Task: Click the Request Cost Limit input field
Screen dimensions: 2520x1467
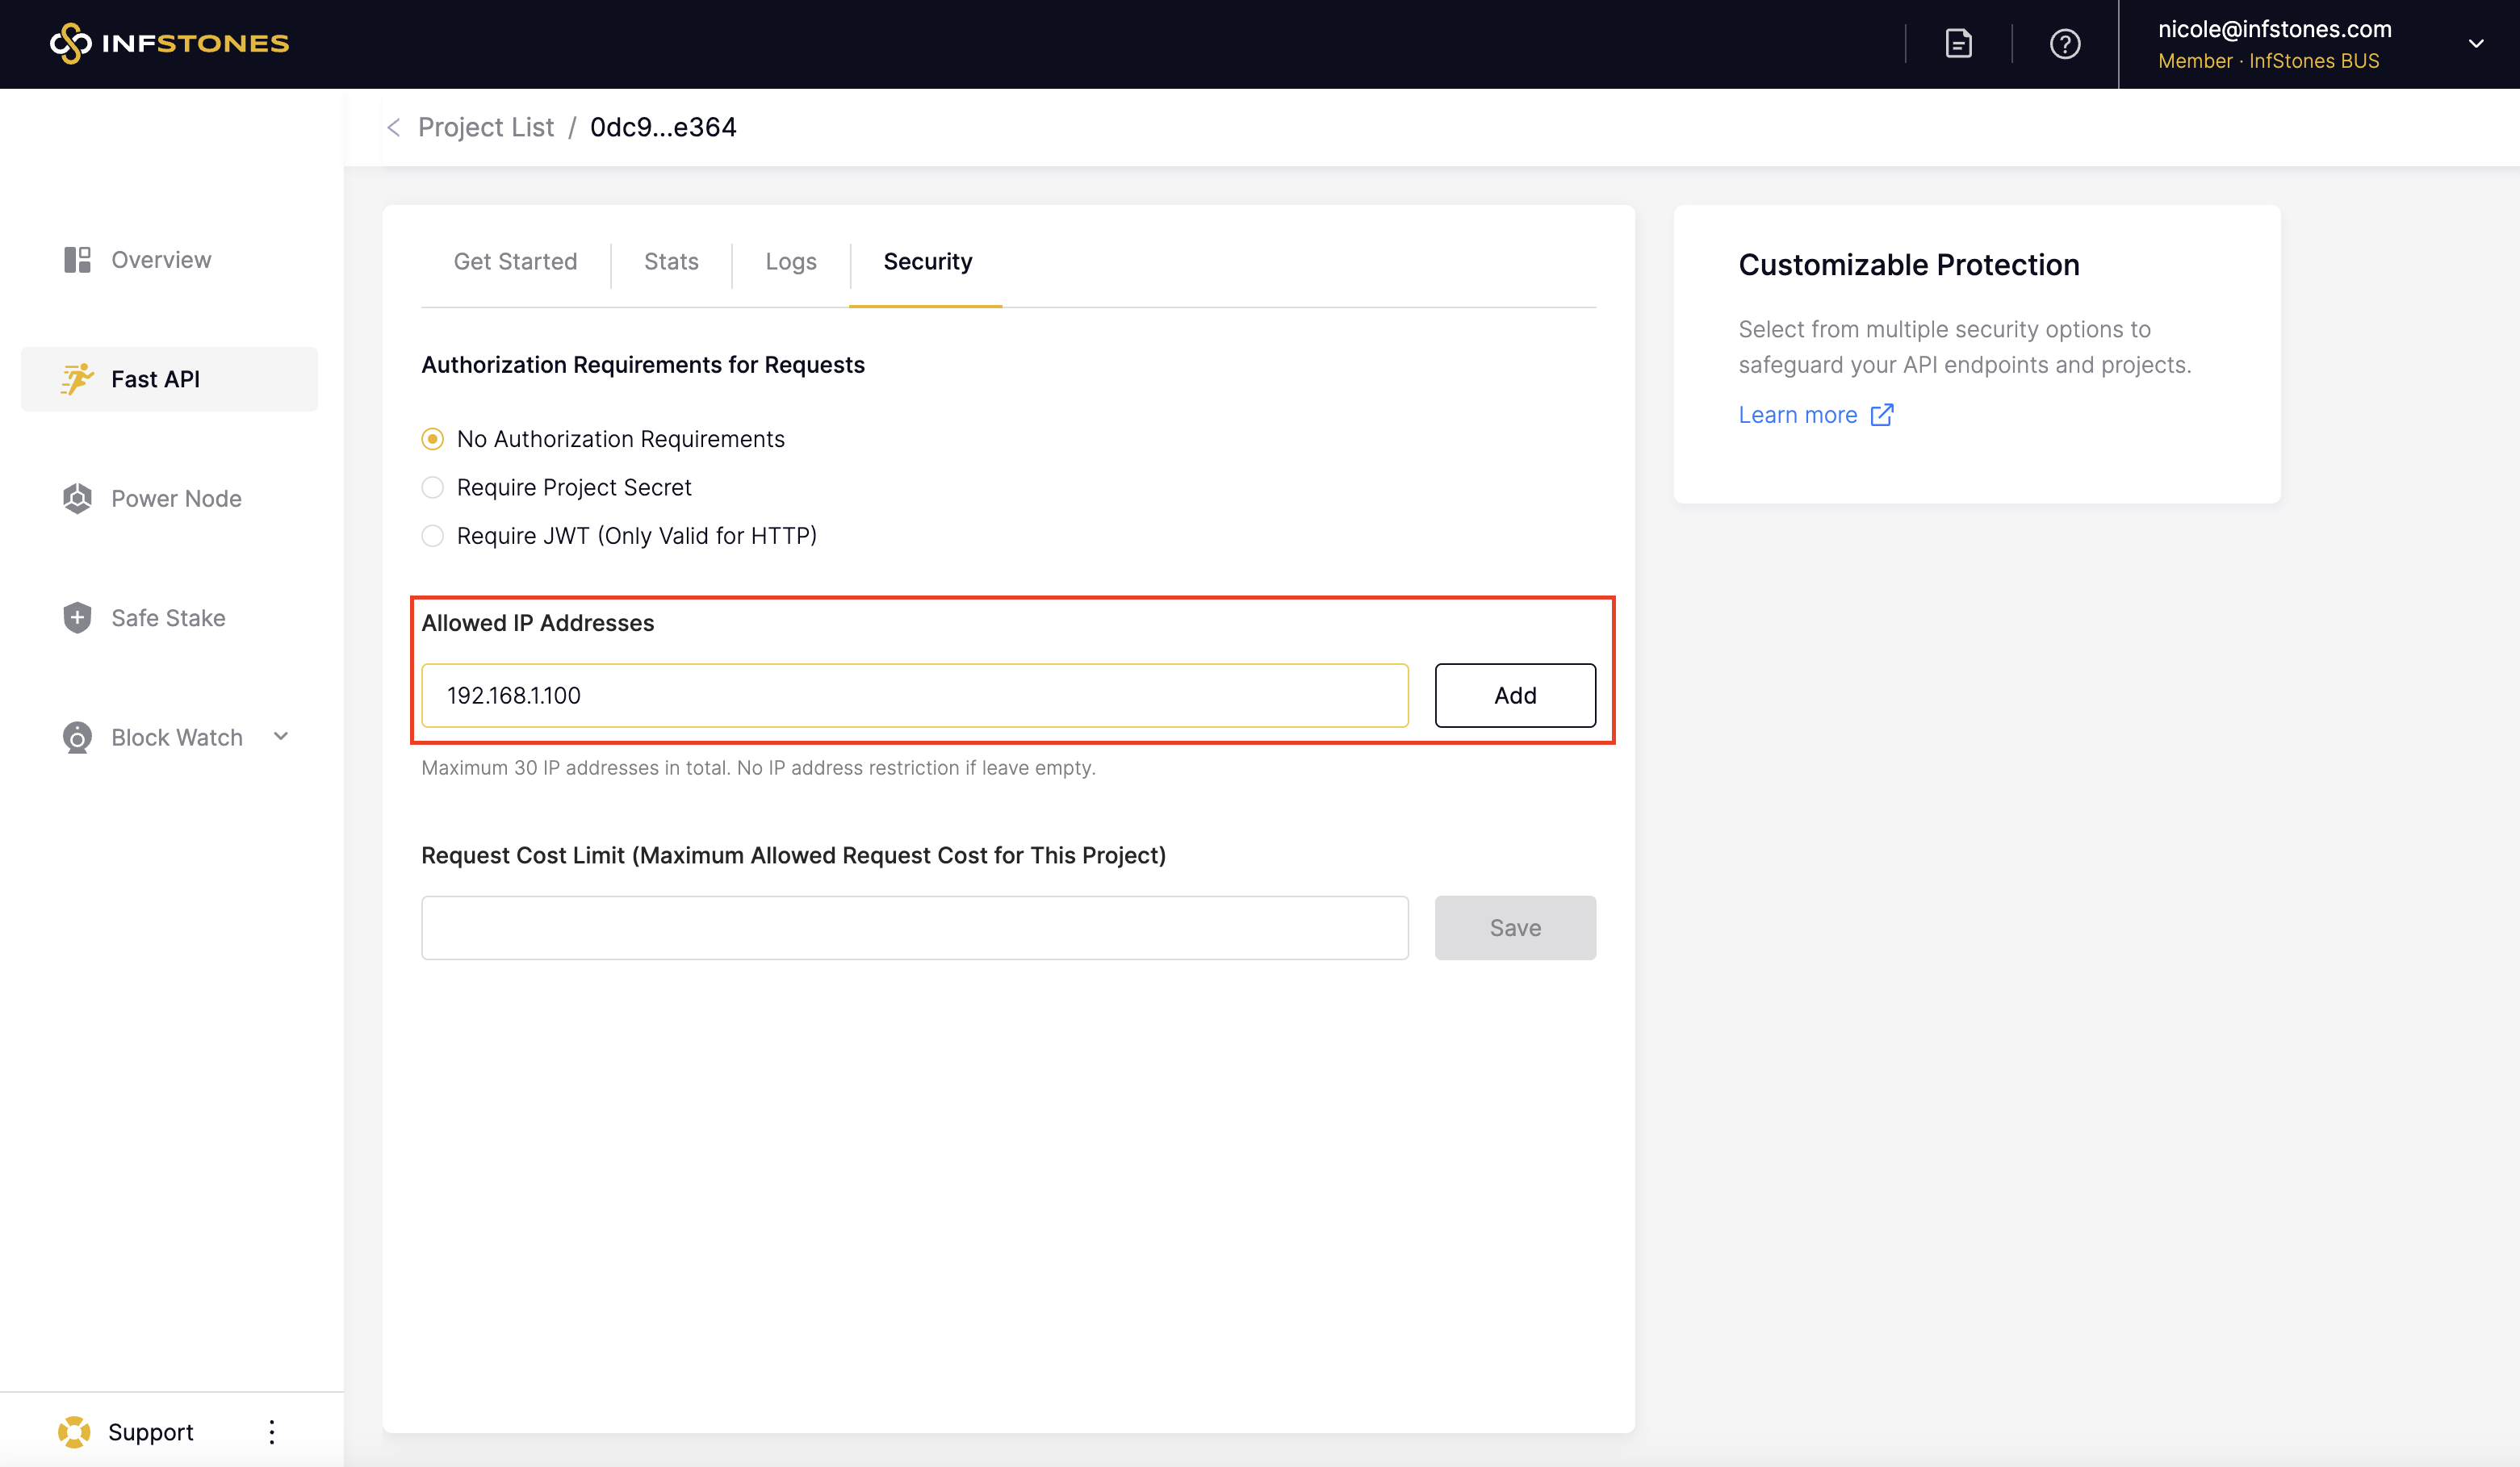Action: 914,927
